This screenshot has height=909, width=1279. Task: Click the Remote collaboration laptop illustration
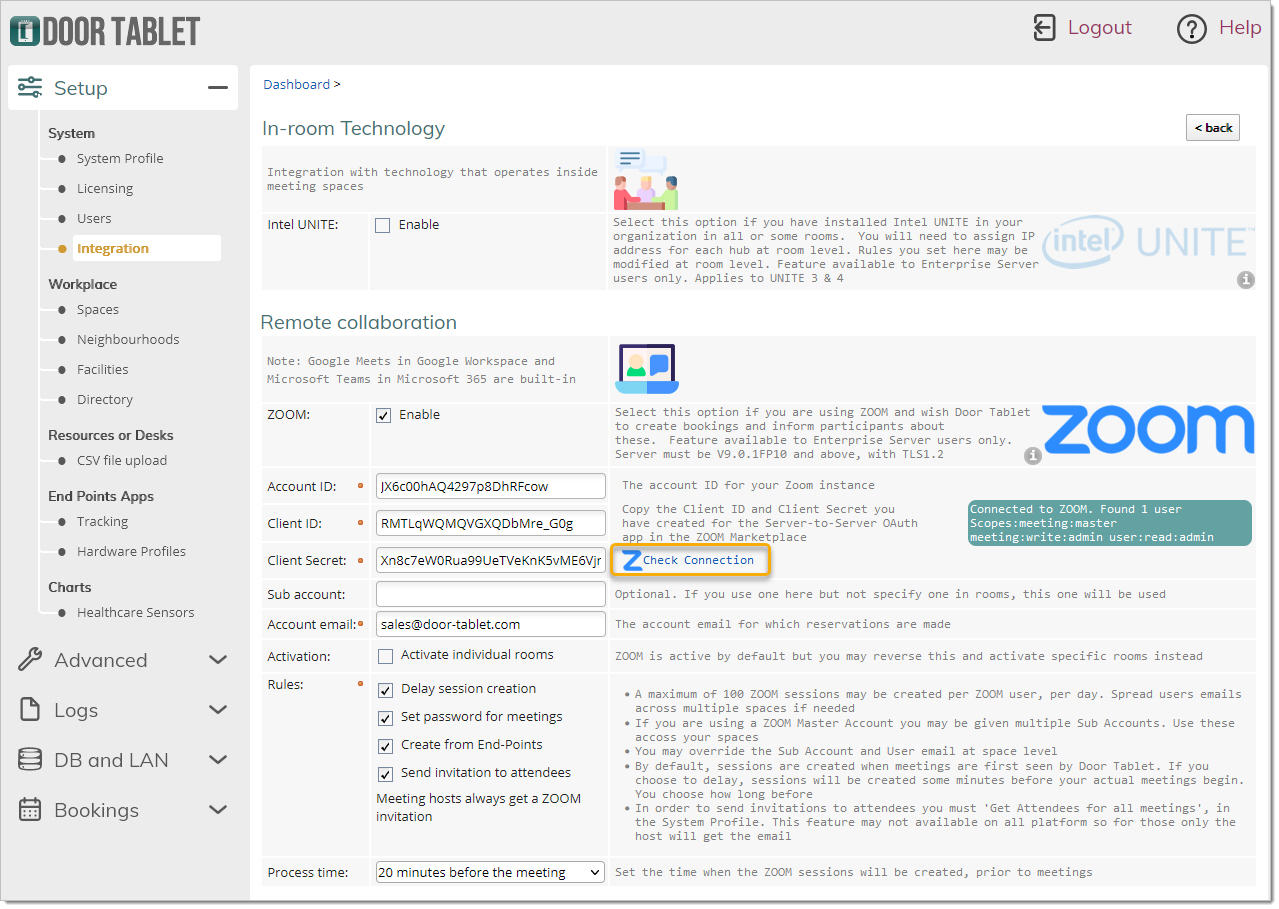(647, 368)
